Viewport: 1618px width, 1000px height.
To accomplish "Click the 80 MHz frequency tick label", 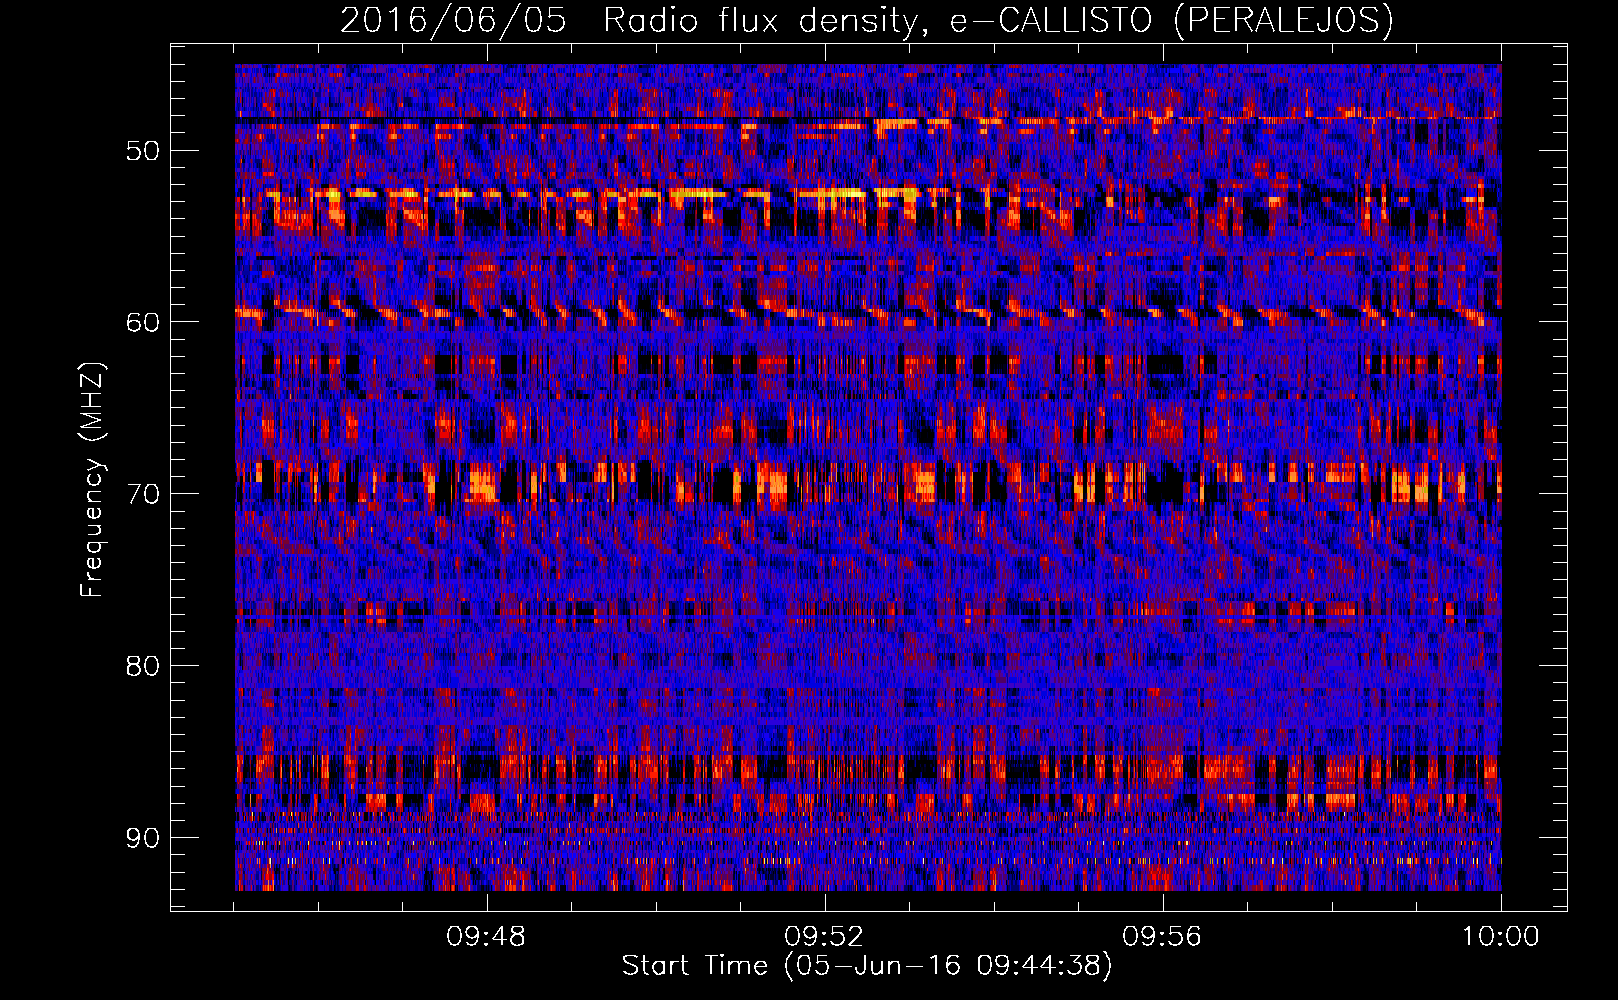I will (143, 666).
